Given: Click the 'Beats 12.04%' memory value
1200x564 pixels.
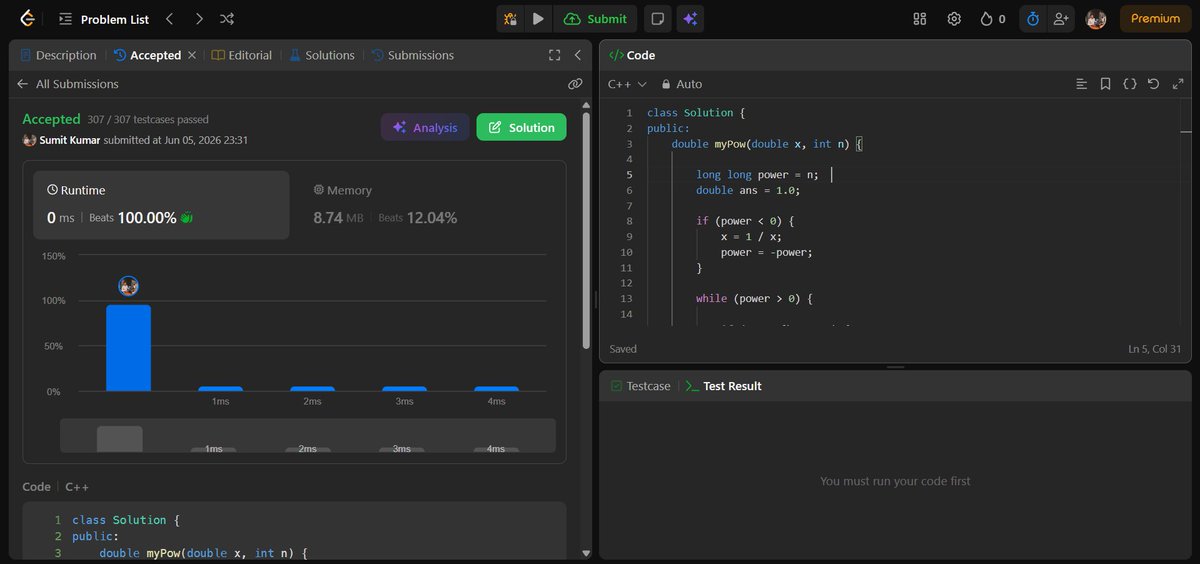Looking at the screenshot, I should point(417,217).
